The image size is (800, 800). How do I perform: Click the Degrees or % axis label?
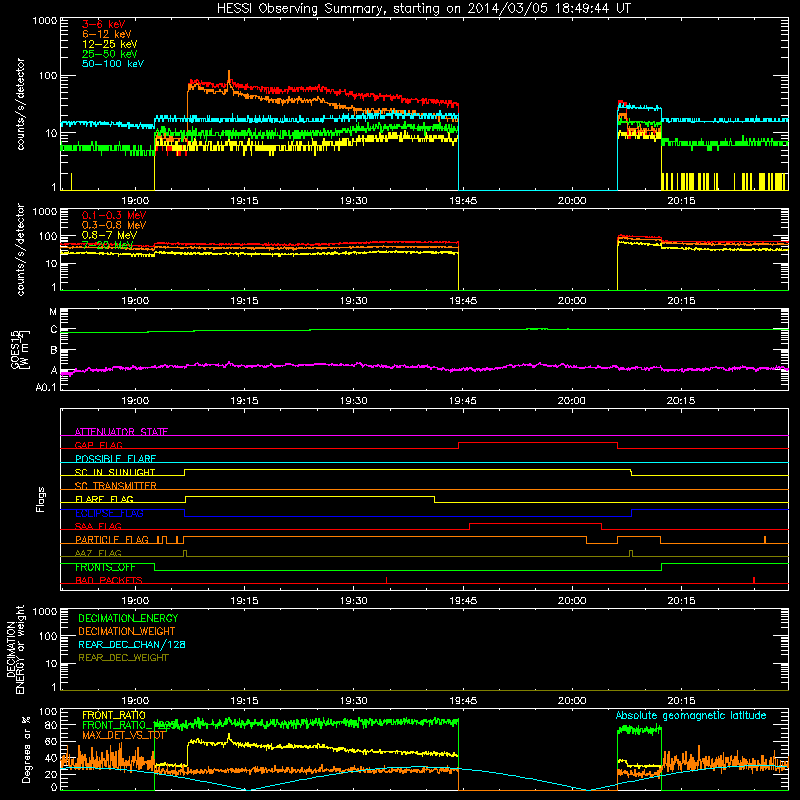tap(26, 749)
